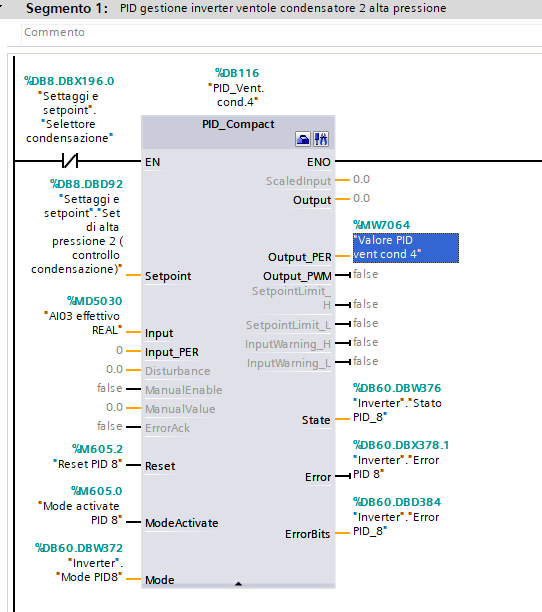Click the ENO output pin label
The height and width of the screenshot is (612, 542).
(x=318, y=162)
